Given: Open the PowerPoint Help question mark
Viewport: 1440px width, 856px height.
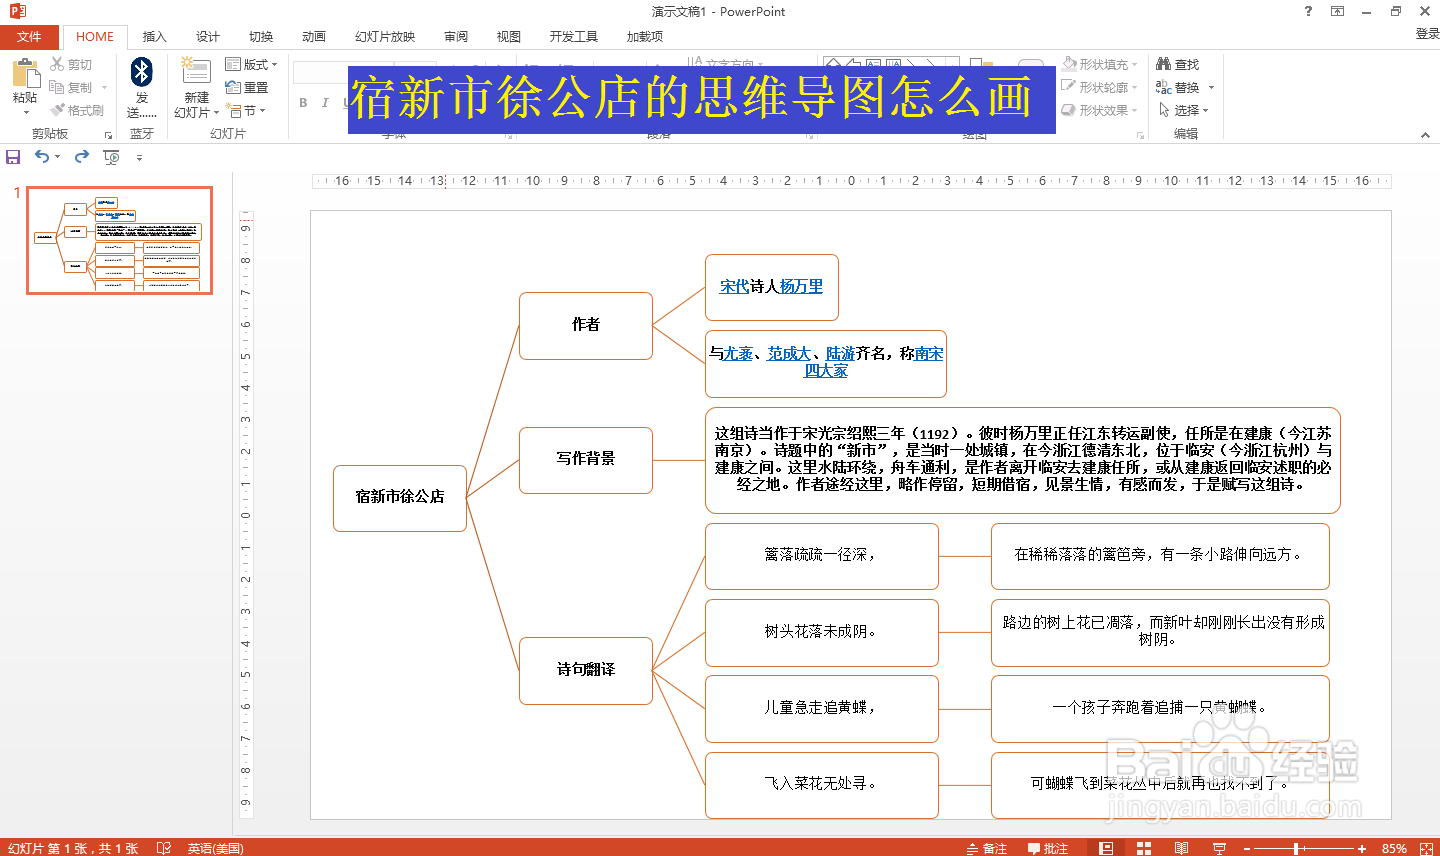Looking at the screenshot, I should (1308, 11).
